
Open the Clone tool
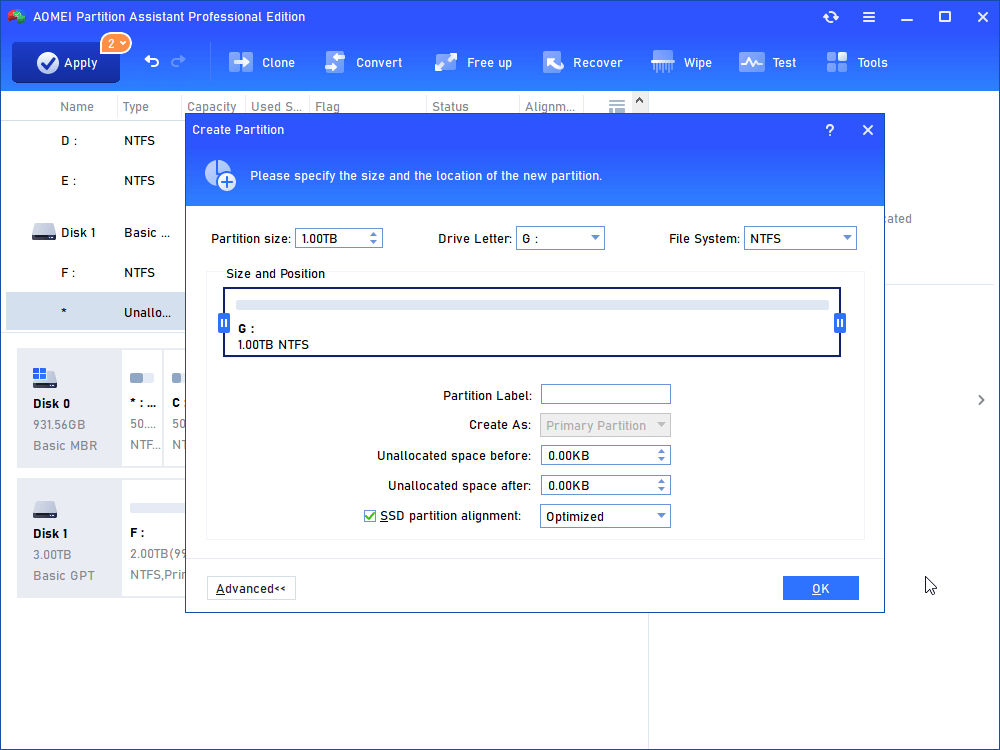tap(262, 62)
